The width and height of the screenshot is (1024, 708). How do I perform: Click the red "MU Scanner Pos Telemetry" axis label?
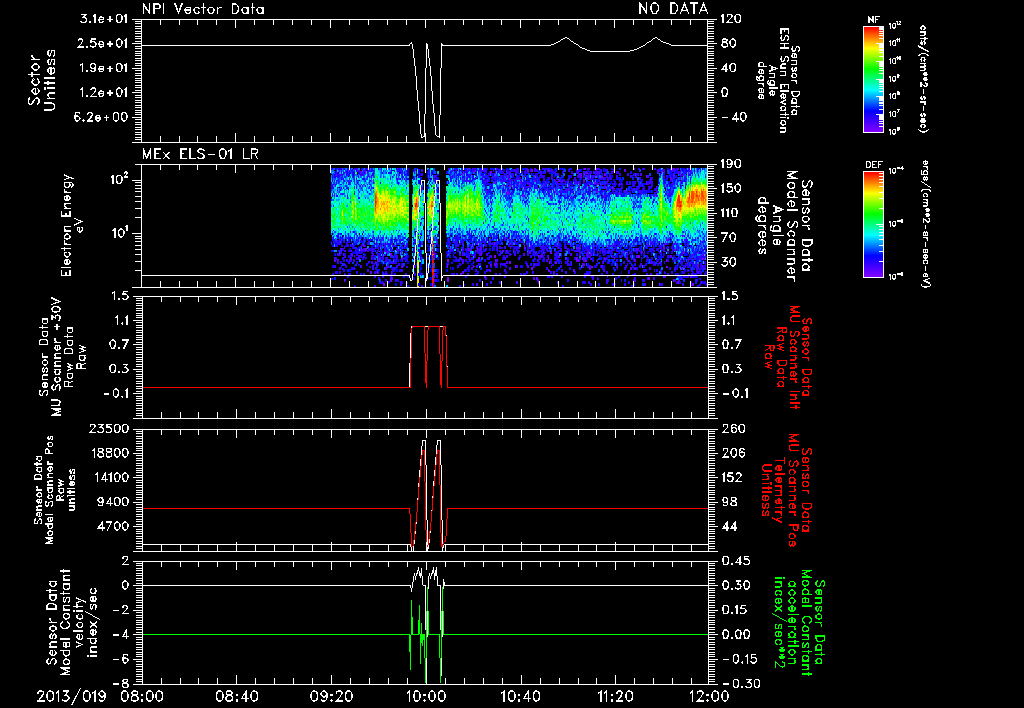click(787, 491)
